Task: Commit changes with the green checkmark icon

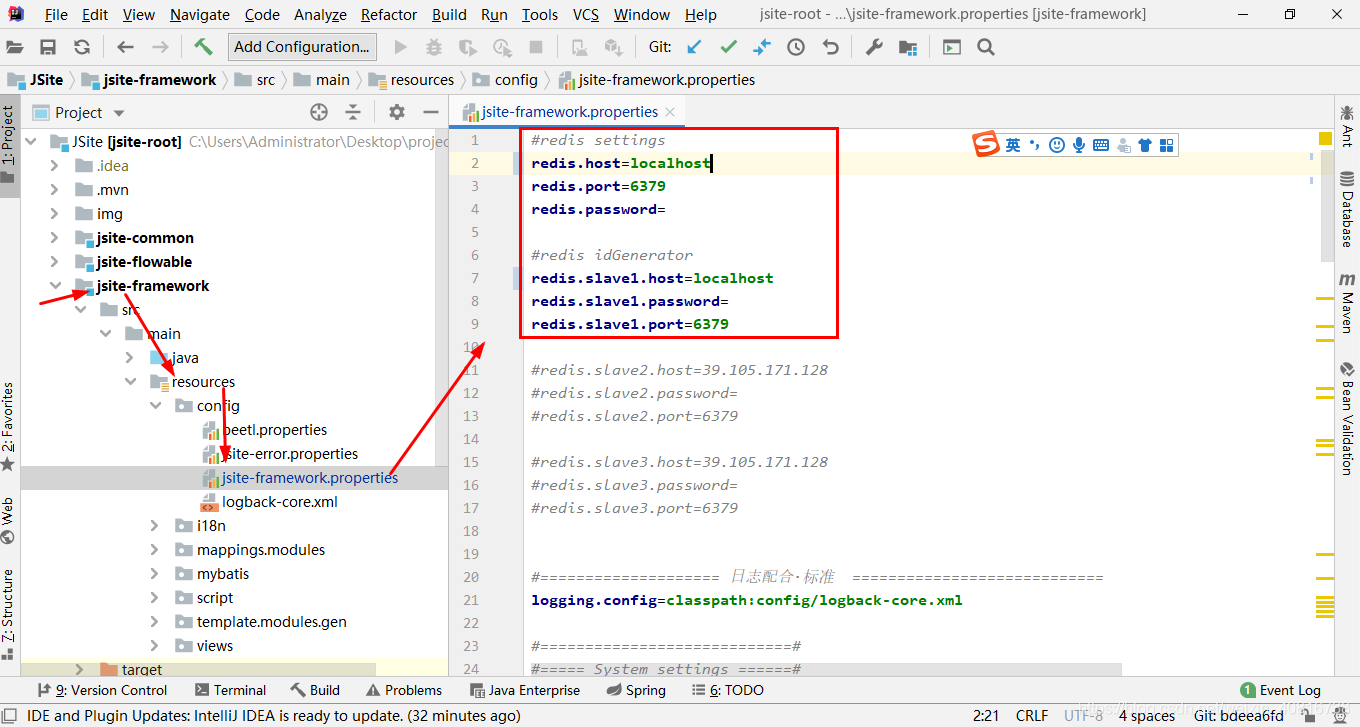Action: [728, 47]
